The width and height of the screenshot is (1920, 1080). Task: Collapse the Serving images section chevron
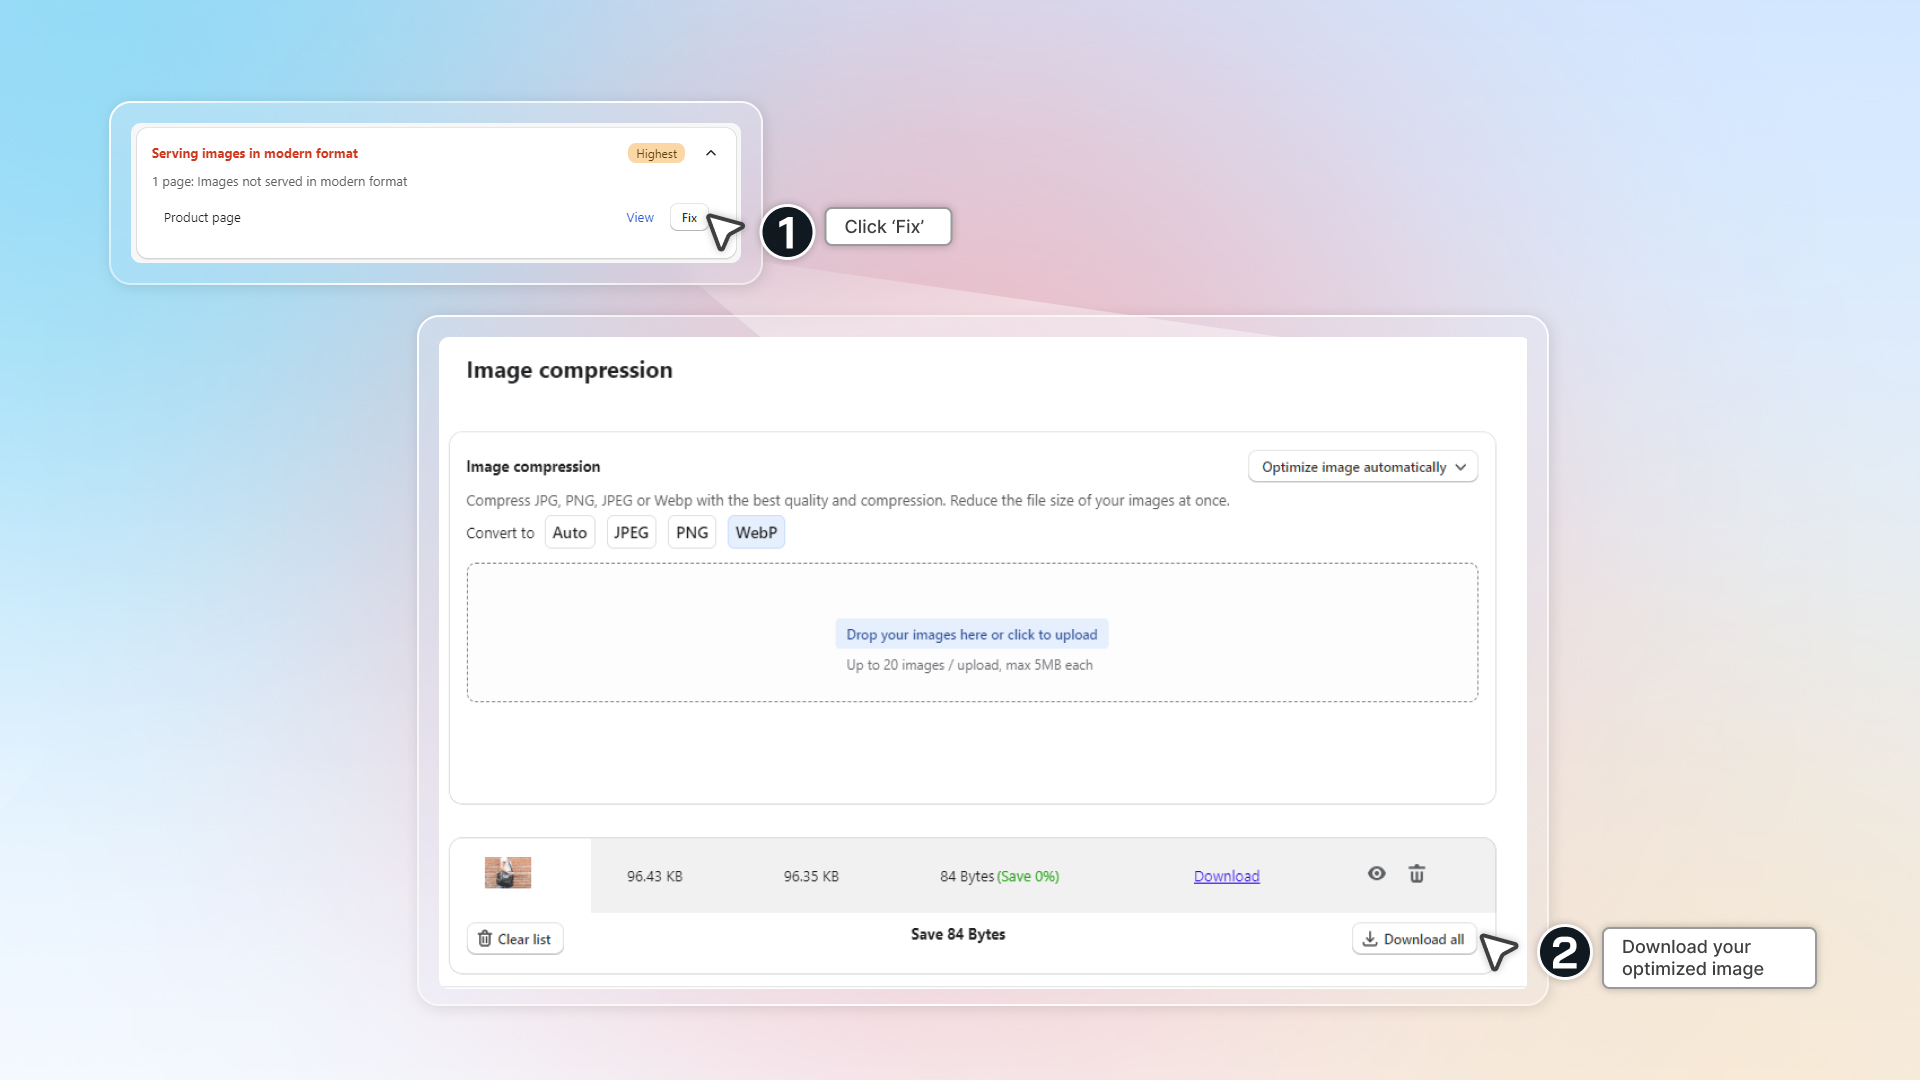click(711, 153)
